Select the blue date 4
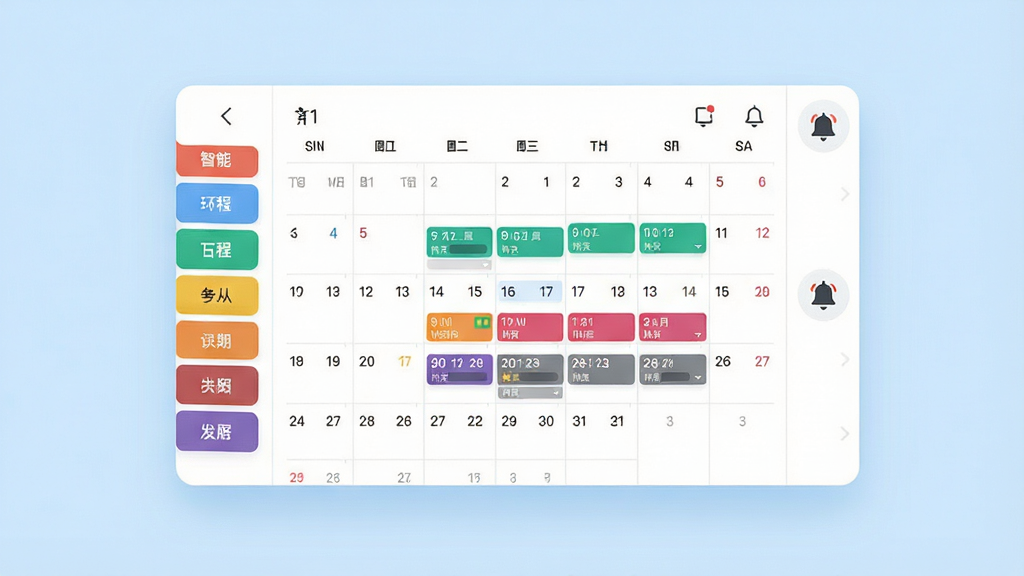 (333, 233)
